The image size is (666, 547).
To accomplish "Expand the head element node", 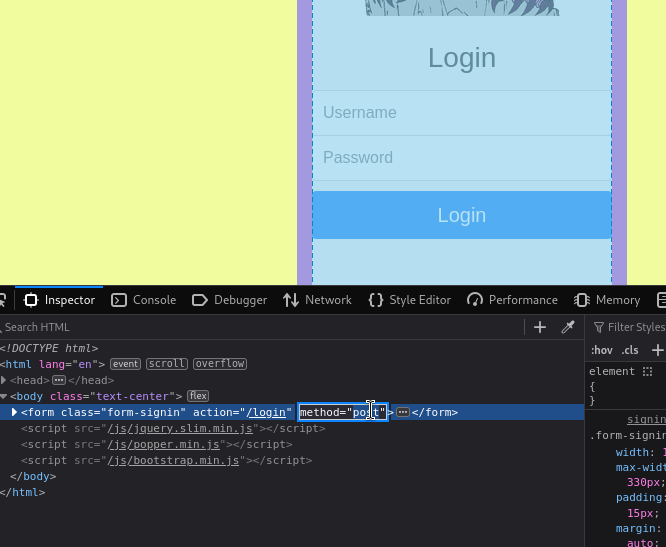I will click(x=3, y=380).
